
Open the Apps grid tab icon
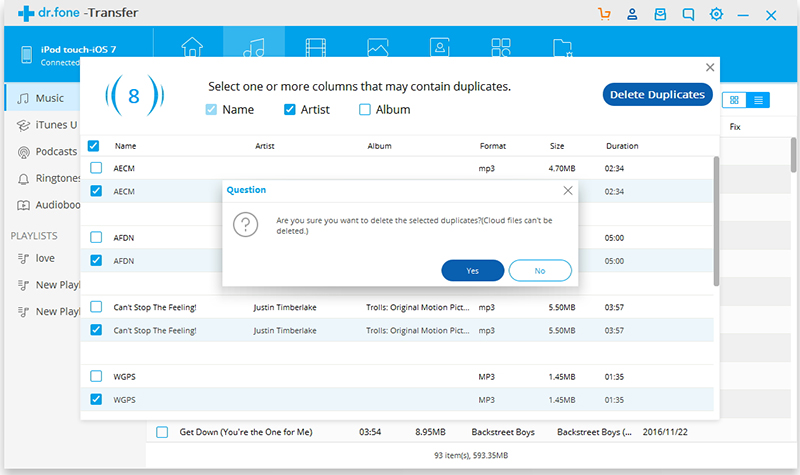click(x=501, y=47)
